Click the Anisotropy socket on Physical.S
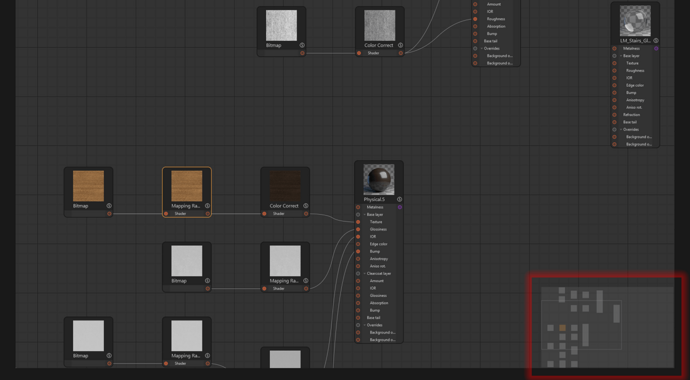Viewport: 690px width, 380px height. pos(358,259)
